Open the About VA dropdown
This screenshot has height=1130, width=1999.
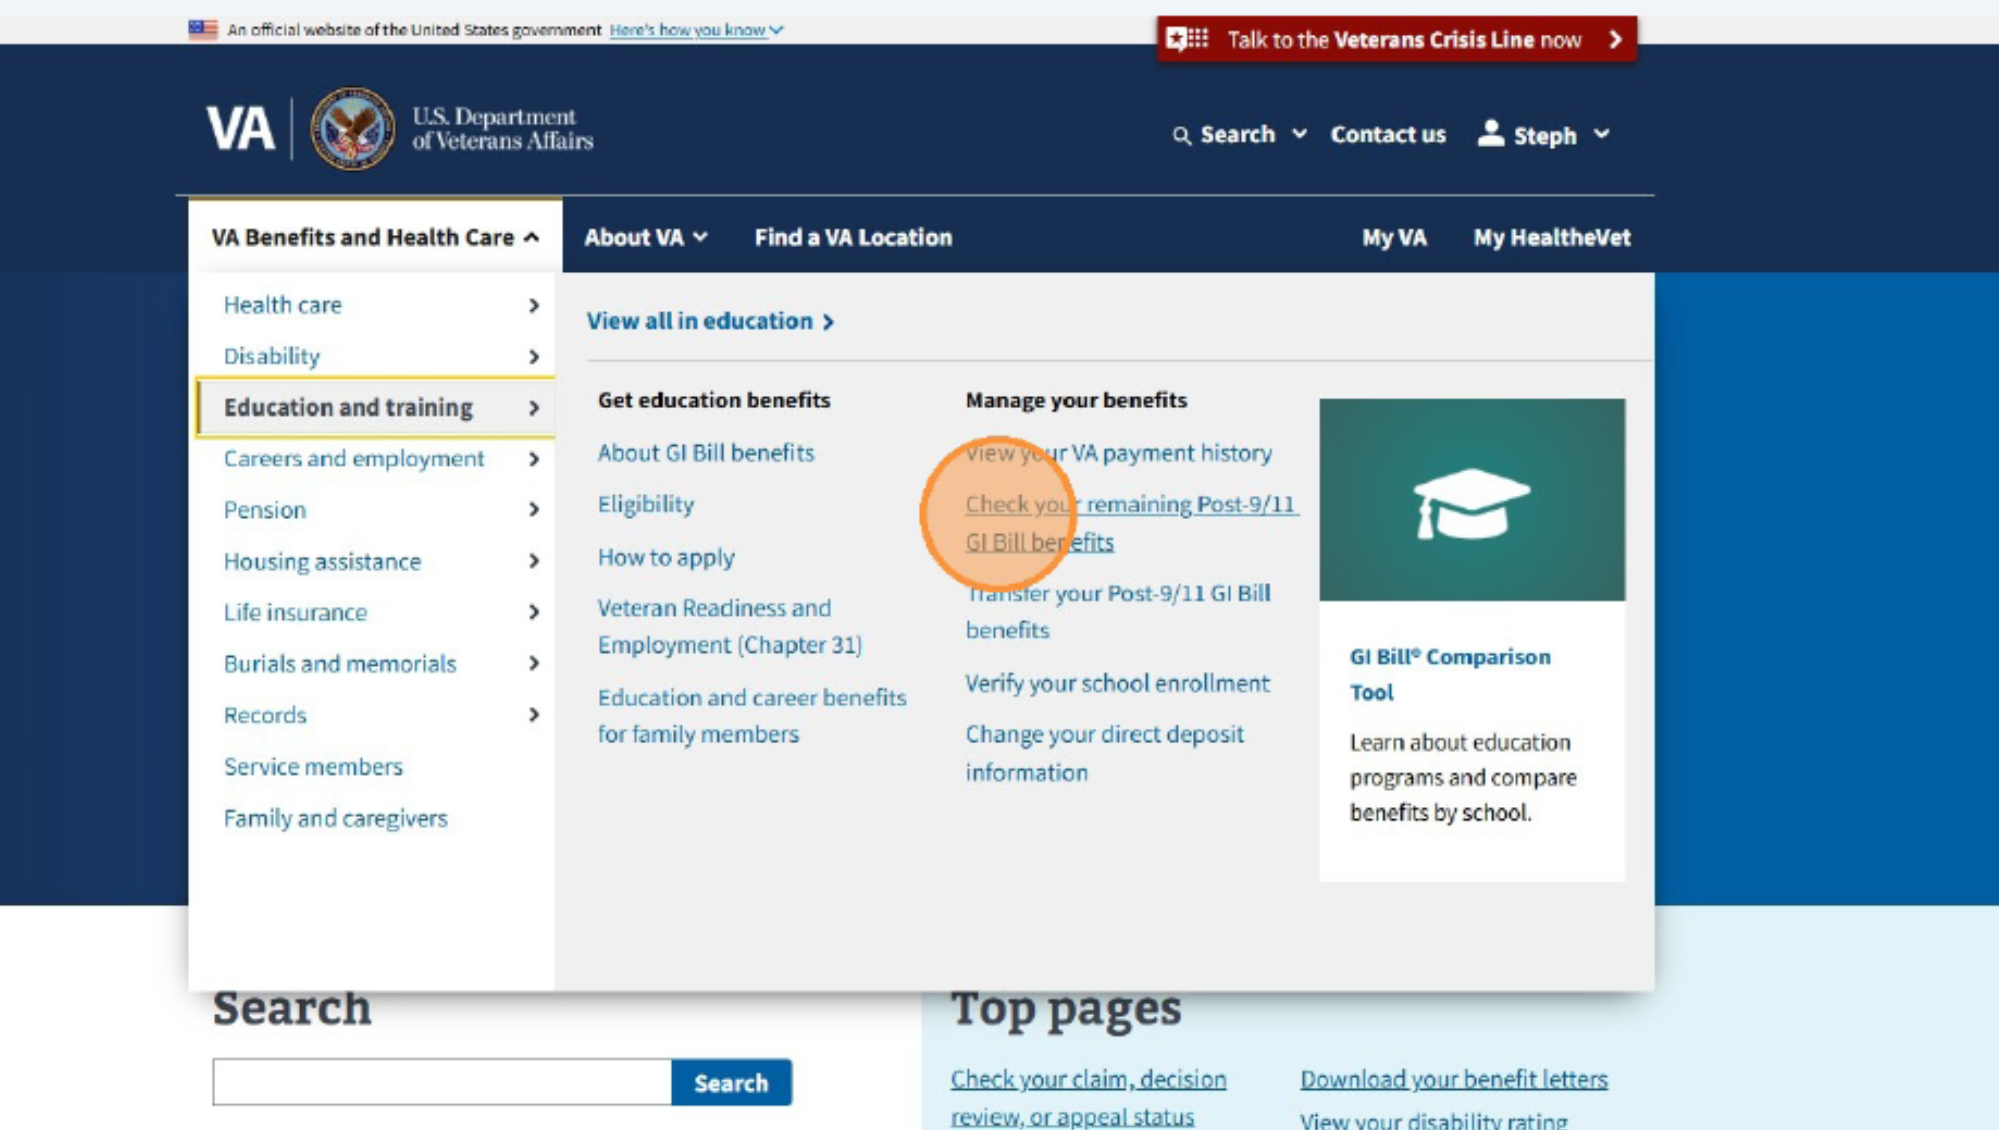(x=644, y=238)
